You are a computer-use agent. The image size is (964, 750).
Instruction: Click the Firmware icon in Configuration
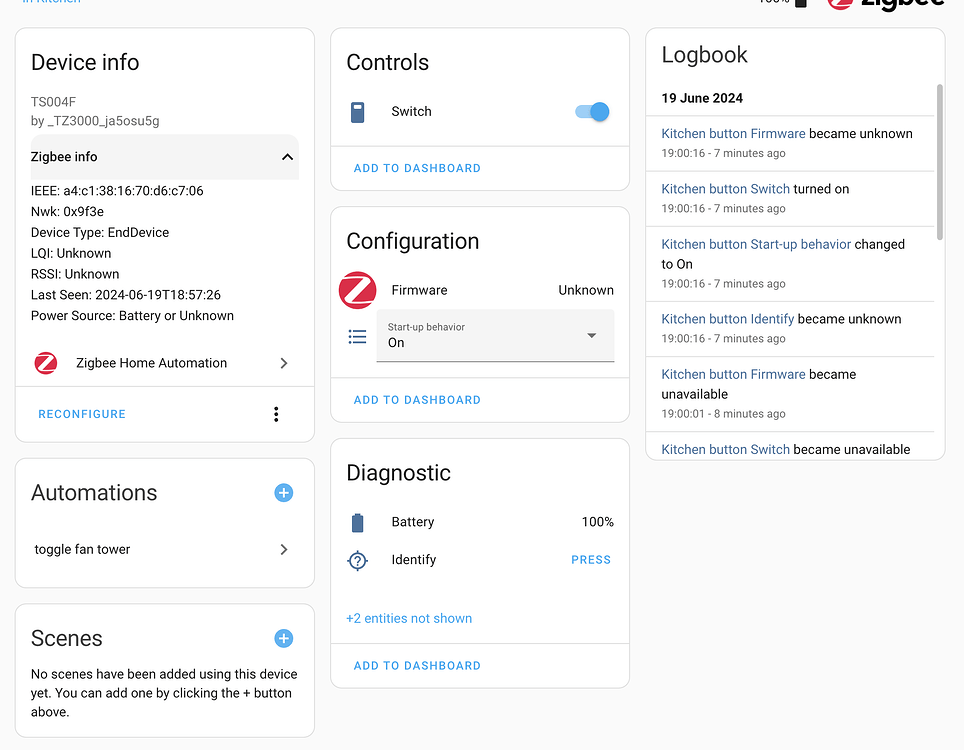point(357,290)
